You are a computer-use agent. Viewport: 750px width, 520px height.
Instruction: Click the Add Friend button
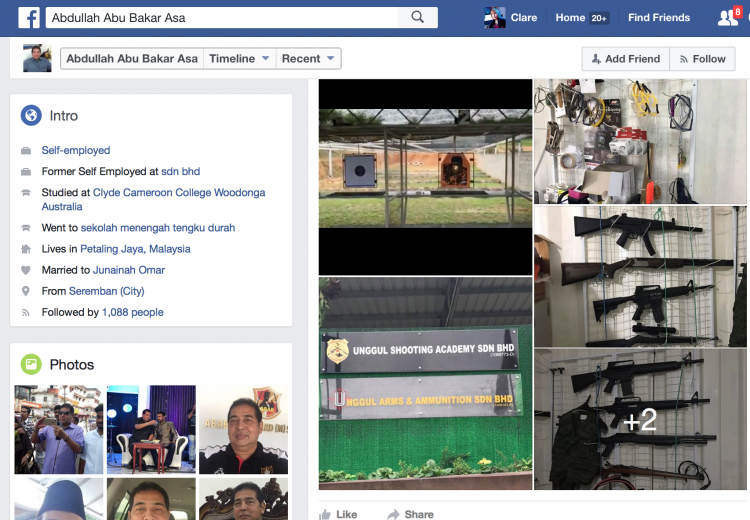pos(626,59)
